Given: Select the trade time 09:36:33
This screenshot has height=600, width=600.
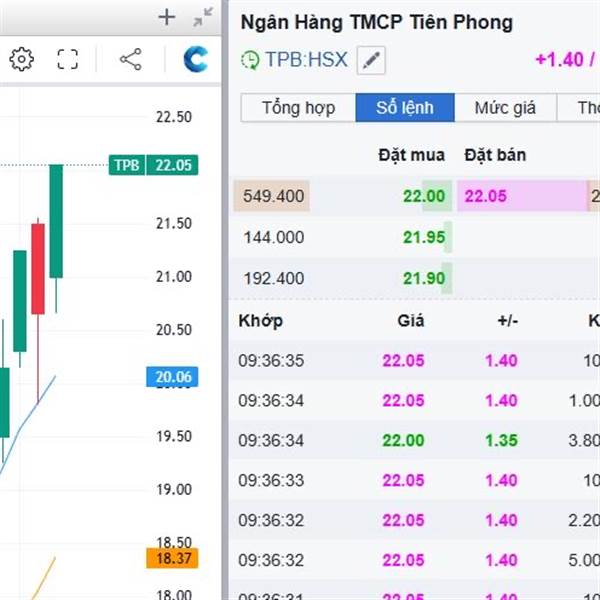Looking at the screenshot, I should pyautogui.click(x=271, y=480).
